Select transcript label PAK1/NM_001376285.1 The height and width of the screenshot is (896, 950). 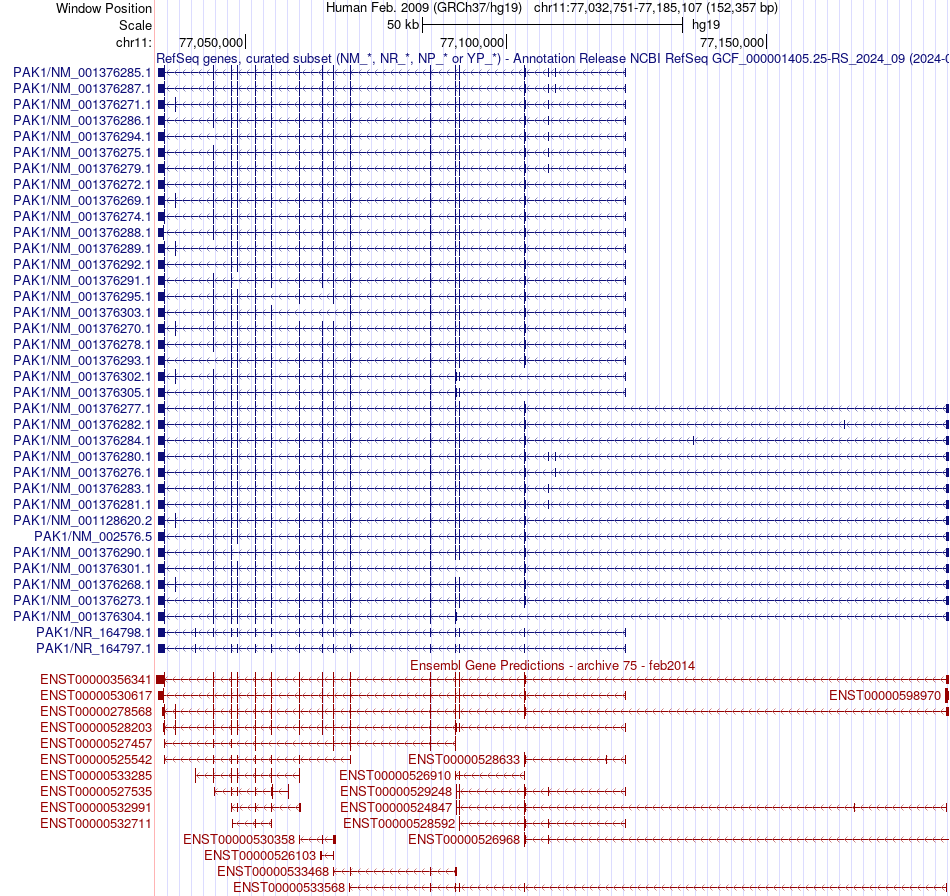tap(82, 73)
